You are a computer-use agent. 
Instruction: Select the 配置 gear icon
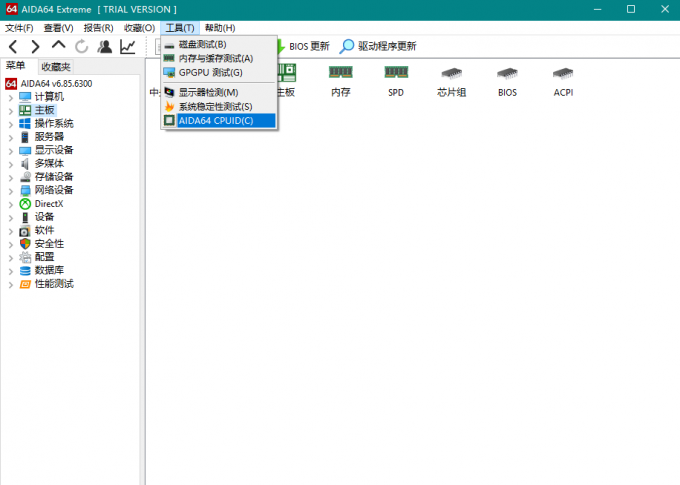point(25,257)
